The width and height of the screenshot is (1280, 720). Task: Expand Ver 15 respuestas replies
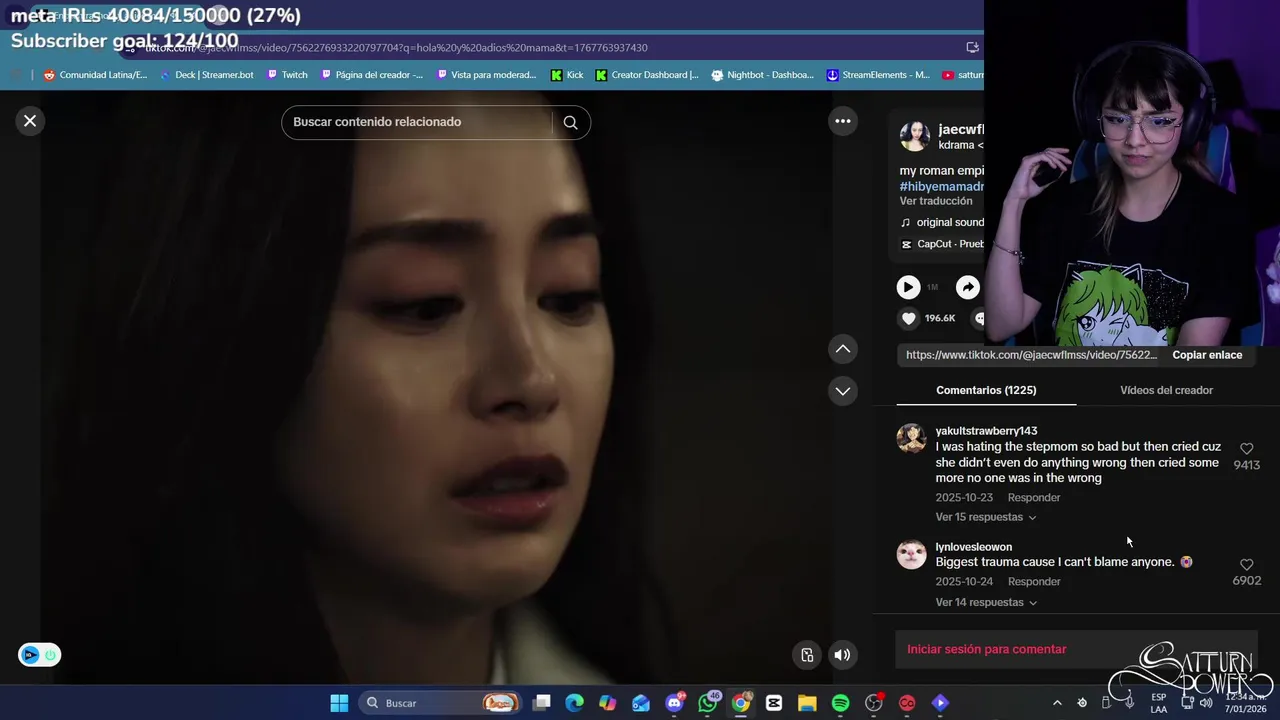coord(986,517)
